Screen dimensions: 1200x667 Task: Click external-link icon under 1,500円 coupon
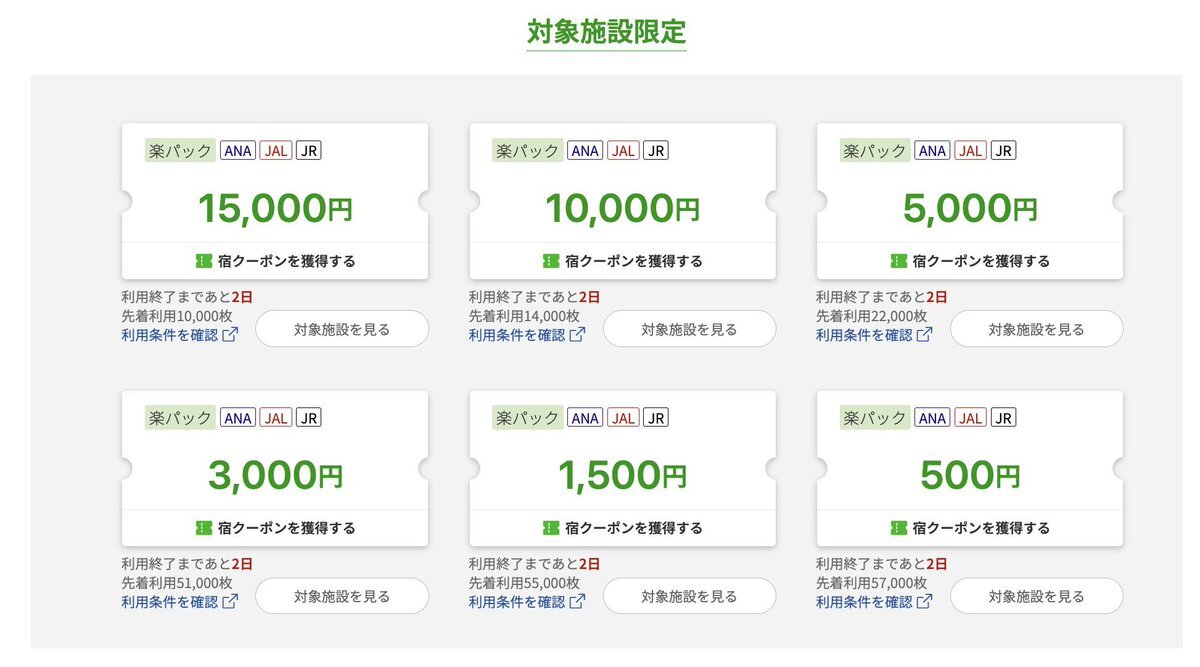(x=577, y=602)
